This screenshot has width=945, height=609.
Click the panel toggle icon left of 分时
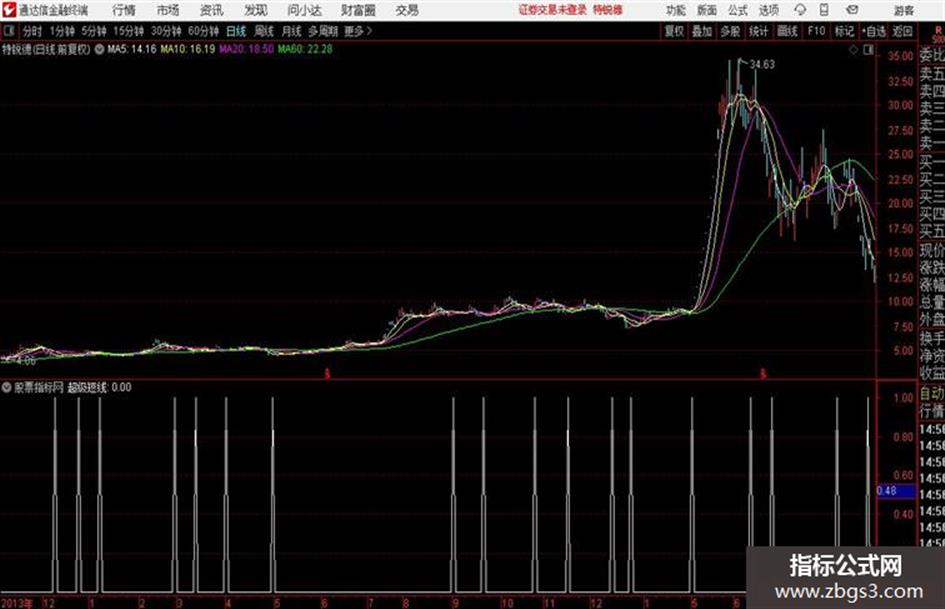(8, 31)
